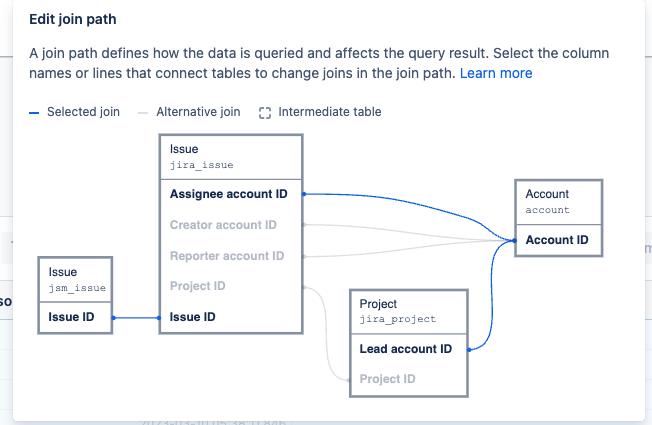This screenshot has height=425, width=652.
Task: Select Assignee account ID column in jira_issue
Action: pos(228,194)
